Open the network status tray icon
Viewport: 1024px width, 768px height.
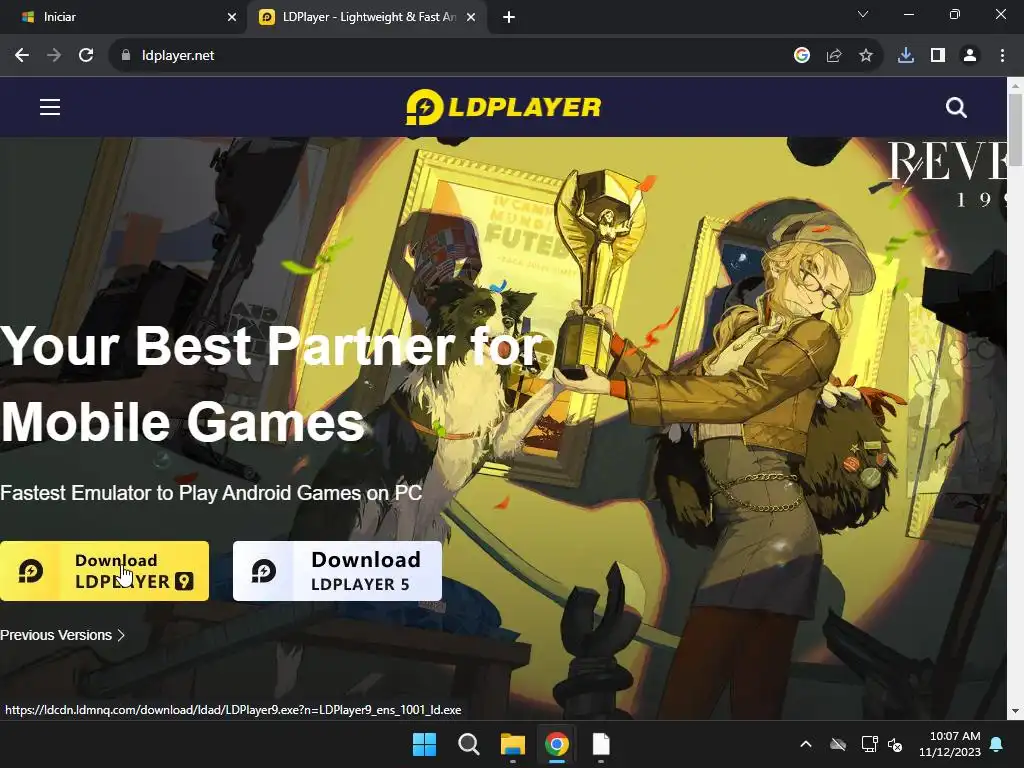(x=869, y=744)
